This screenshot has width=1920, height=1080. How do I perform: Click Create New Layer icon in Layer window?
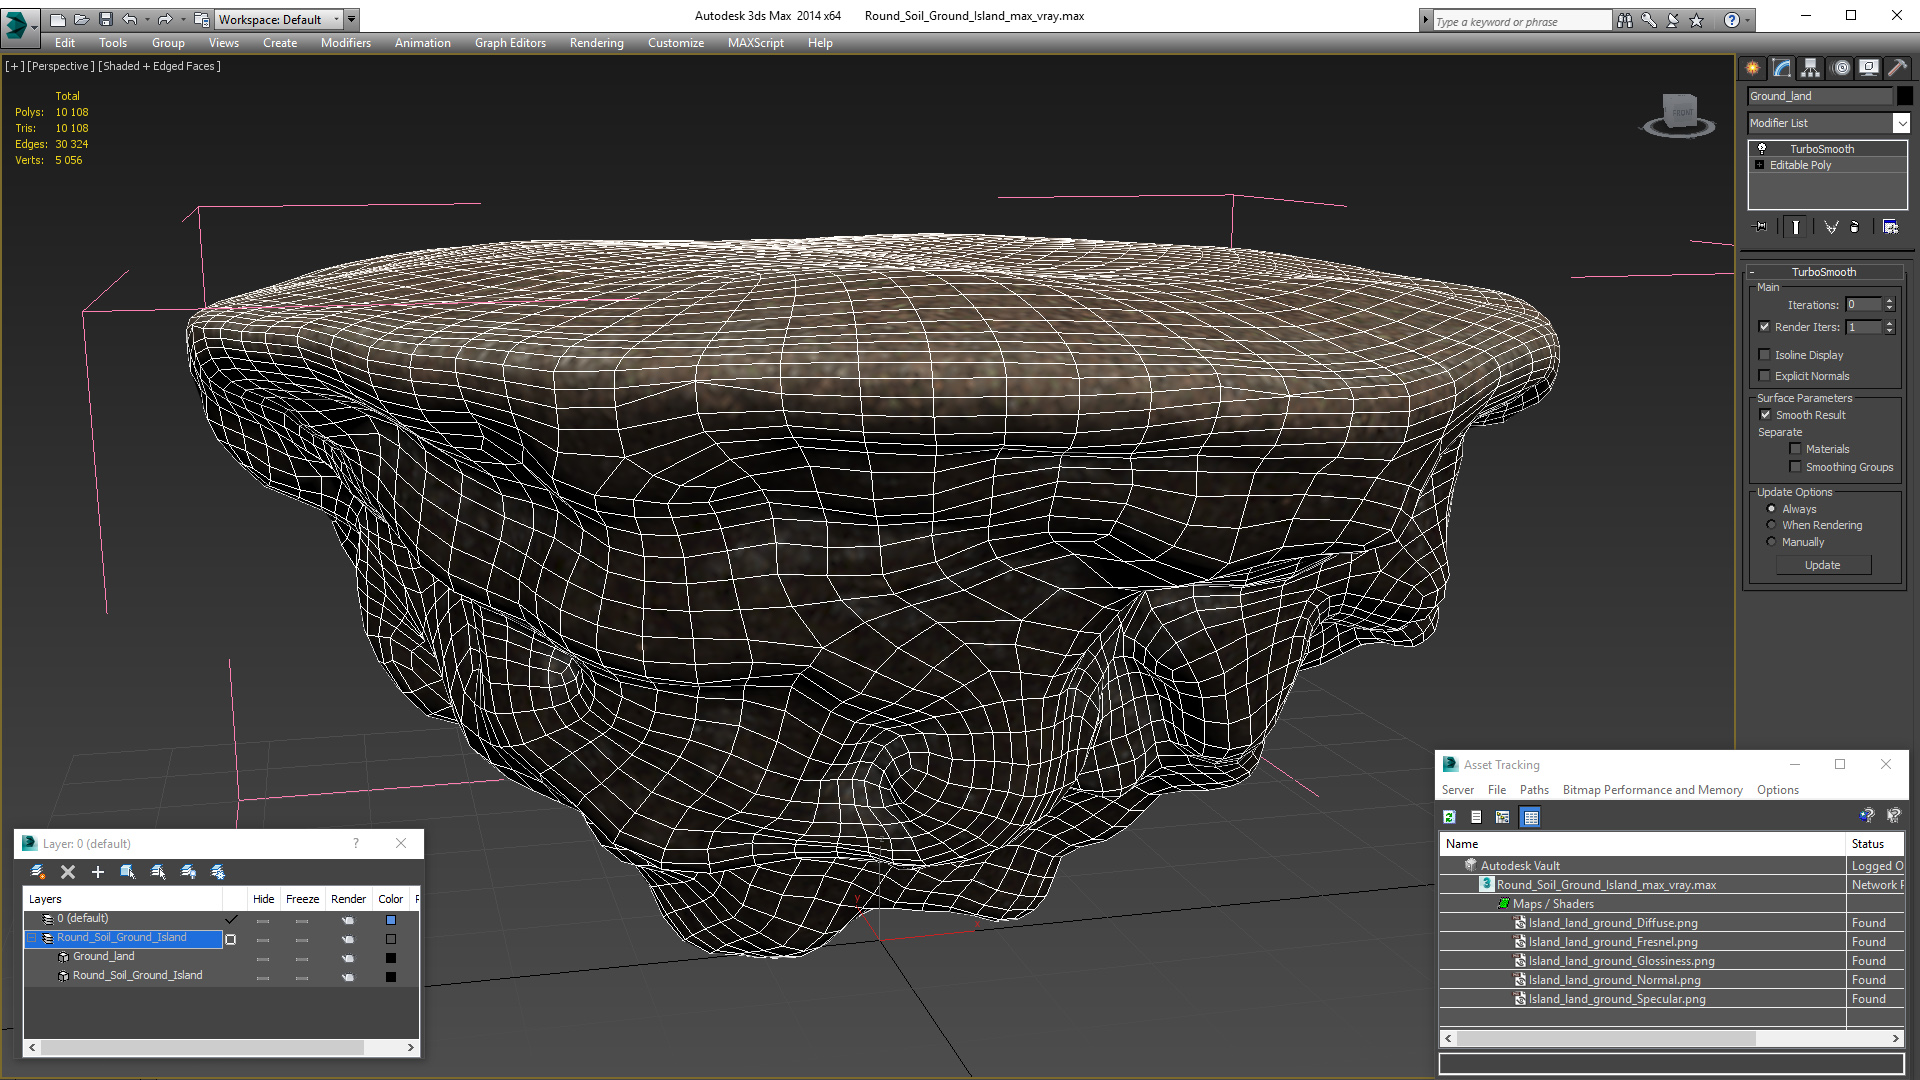(38, 872)
